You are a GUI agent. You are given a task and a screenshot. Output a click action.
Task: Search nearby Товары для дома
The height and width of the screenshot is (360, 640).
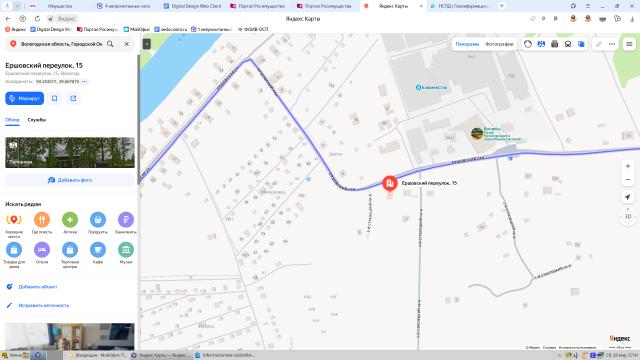(14, 255)
